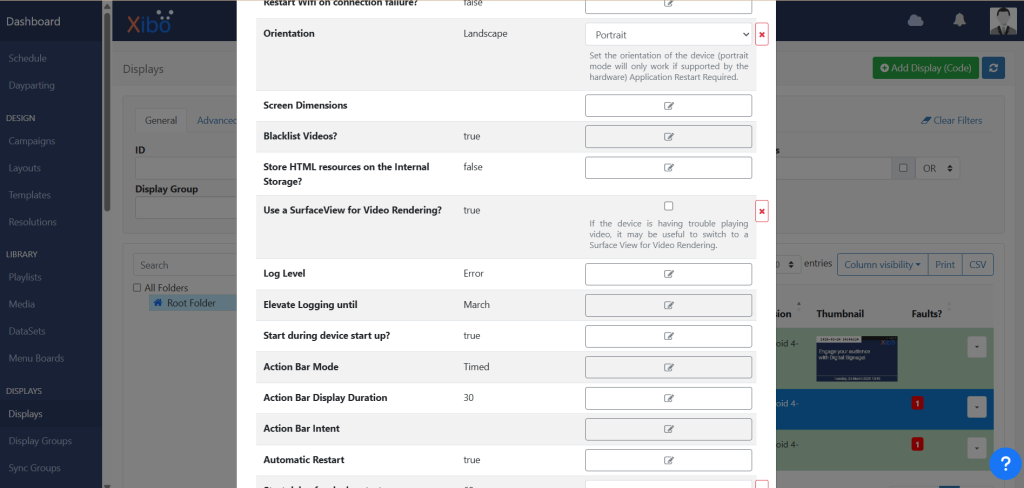Click the notifications bell icon
This screenshot has width=1024, height=488.
point(959,21)
